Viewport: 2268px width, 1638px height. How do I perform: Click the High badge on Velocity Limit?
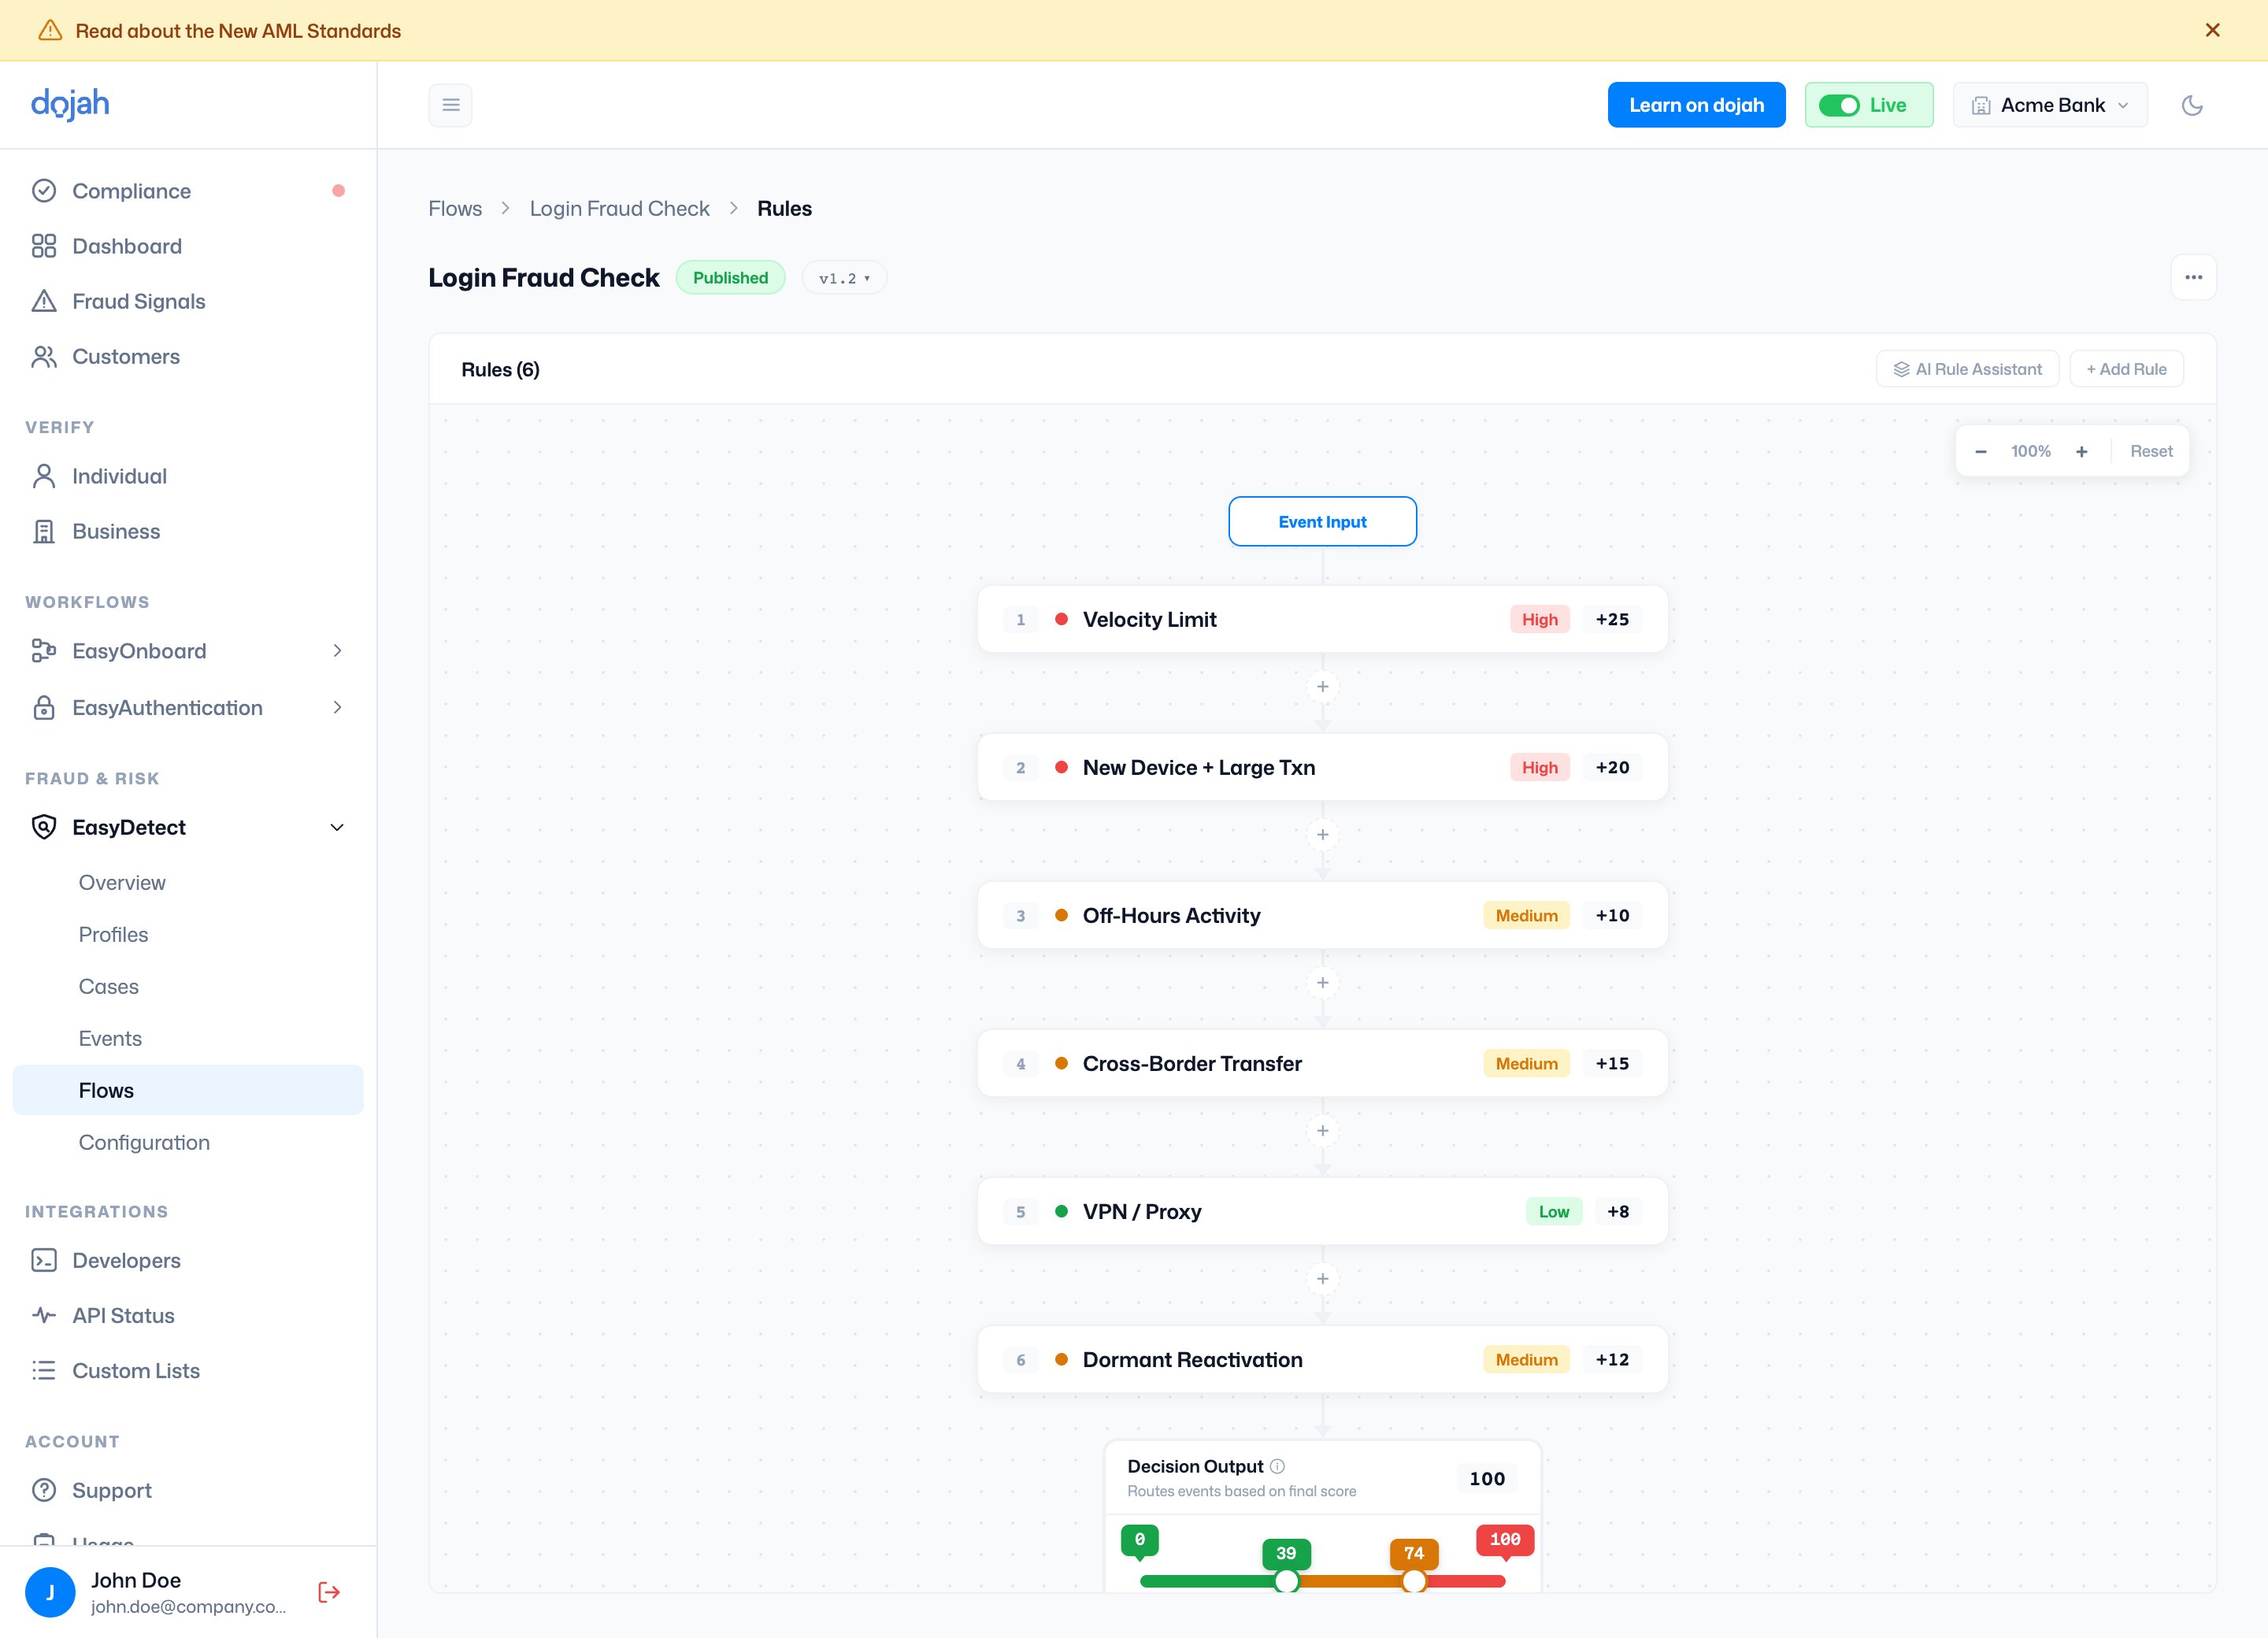point(1539,619)
